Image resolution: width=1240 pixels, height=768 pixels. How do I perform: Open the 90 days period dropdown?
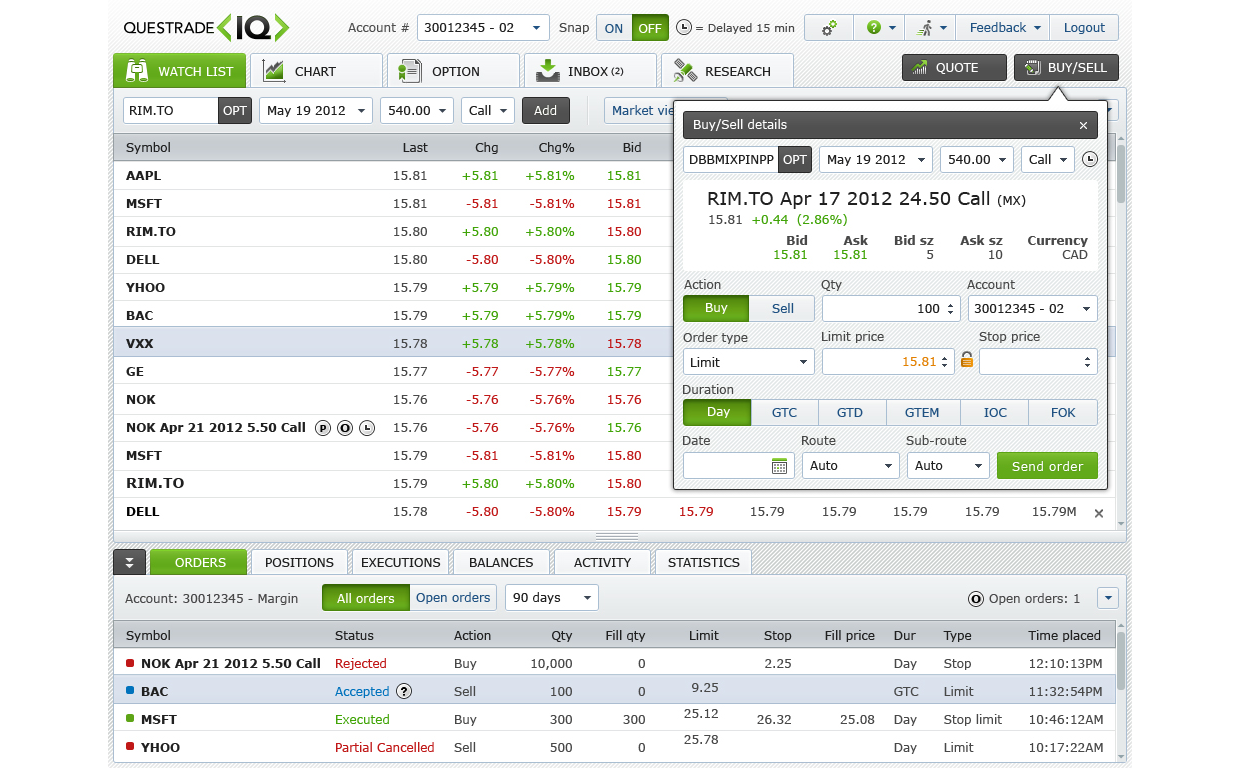551,598
